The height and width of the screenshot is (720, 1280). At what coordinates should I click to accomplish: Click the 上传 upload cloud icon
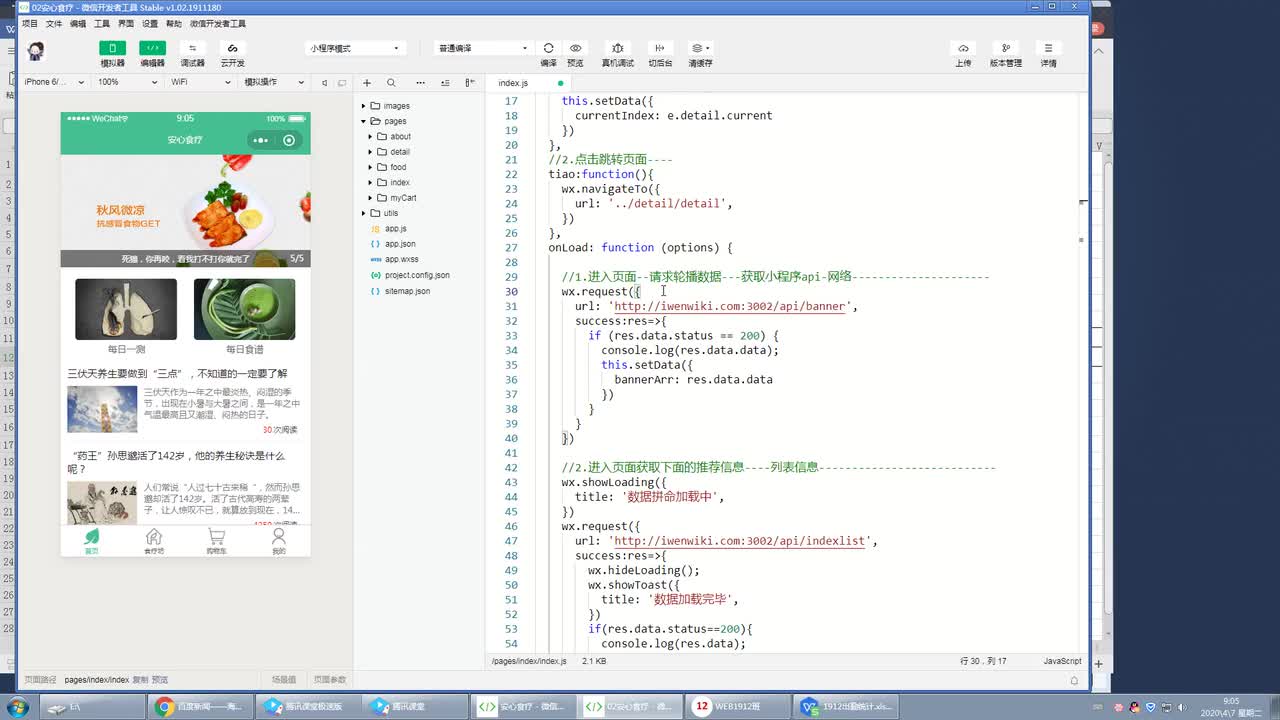963,48
